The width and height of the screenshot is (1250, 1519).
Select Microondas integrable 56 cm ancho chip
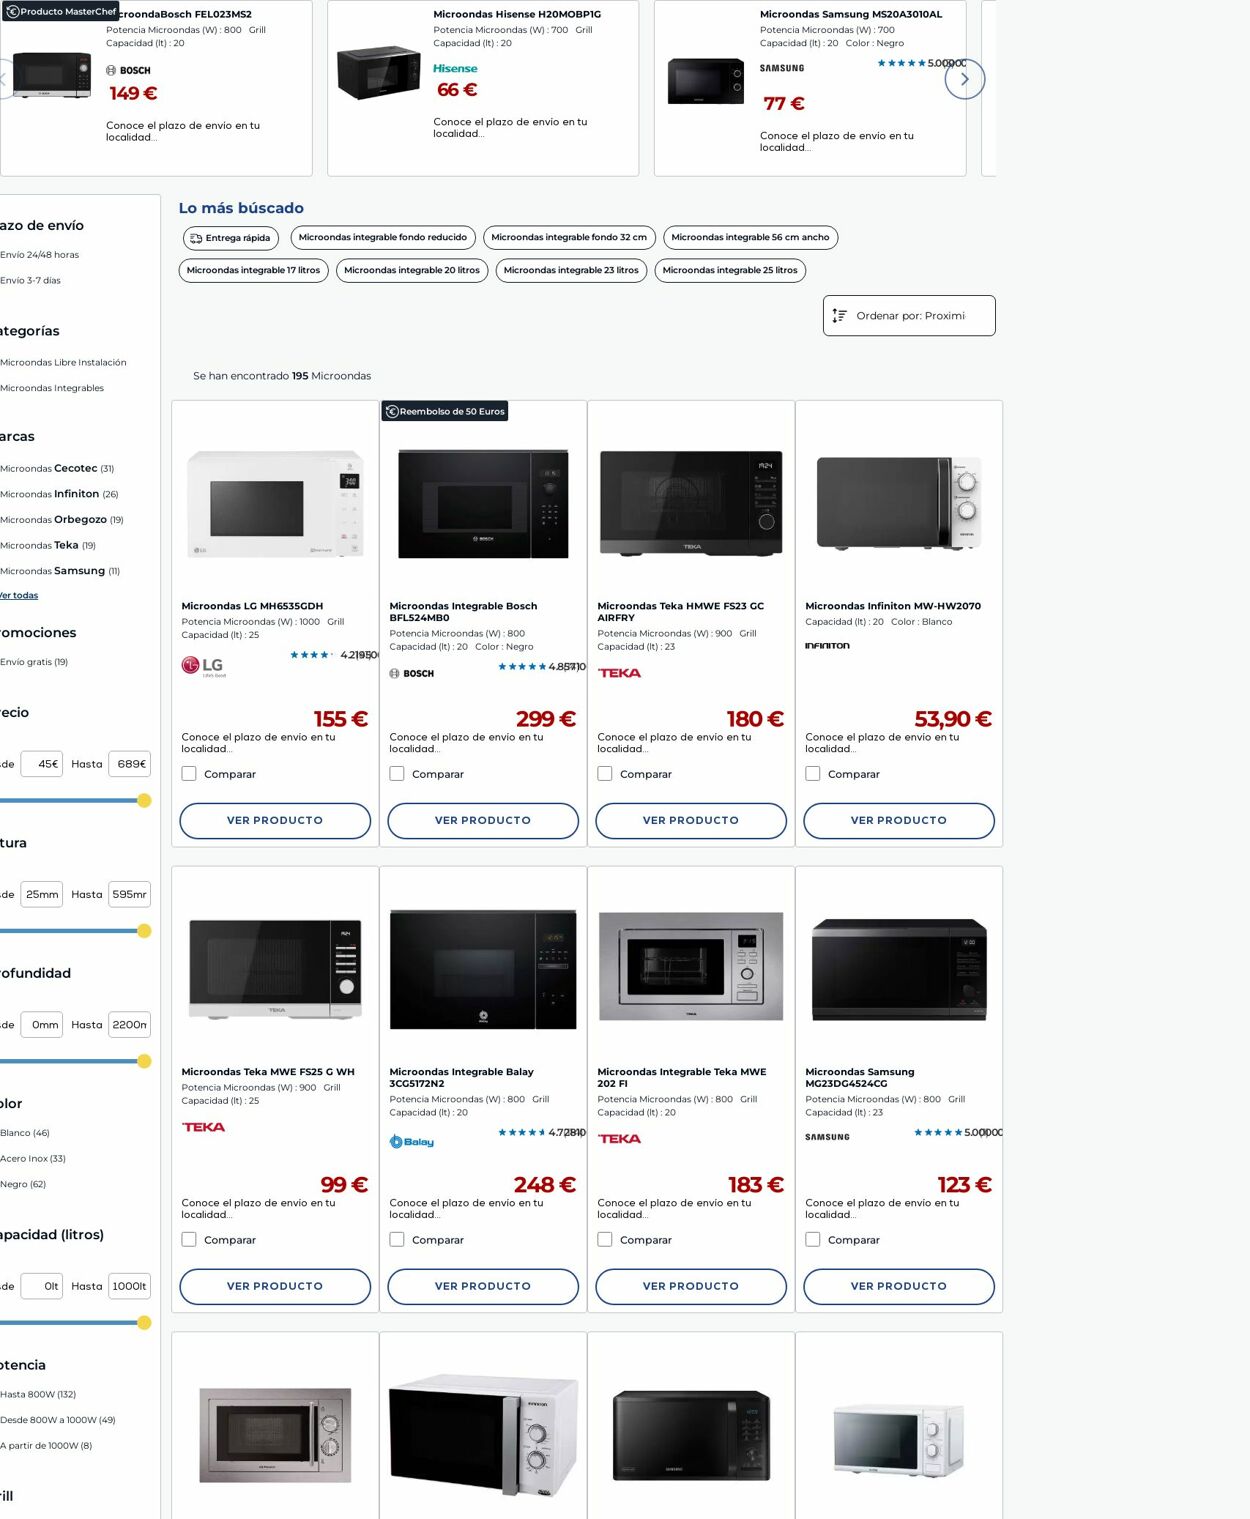coord(750,238)
